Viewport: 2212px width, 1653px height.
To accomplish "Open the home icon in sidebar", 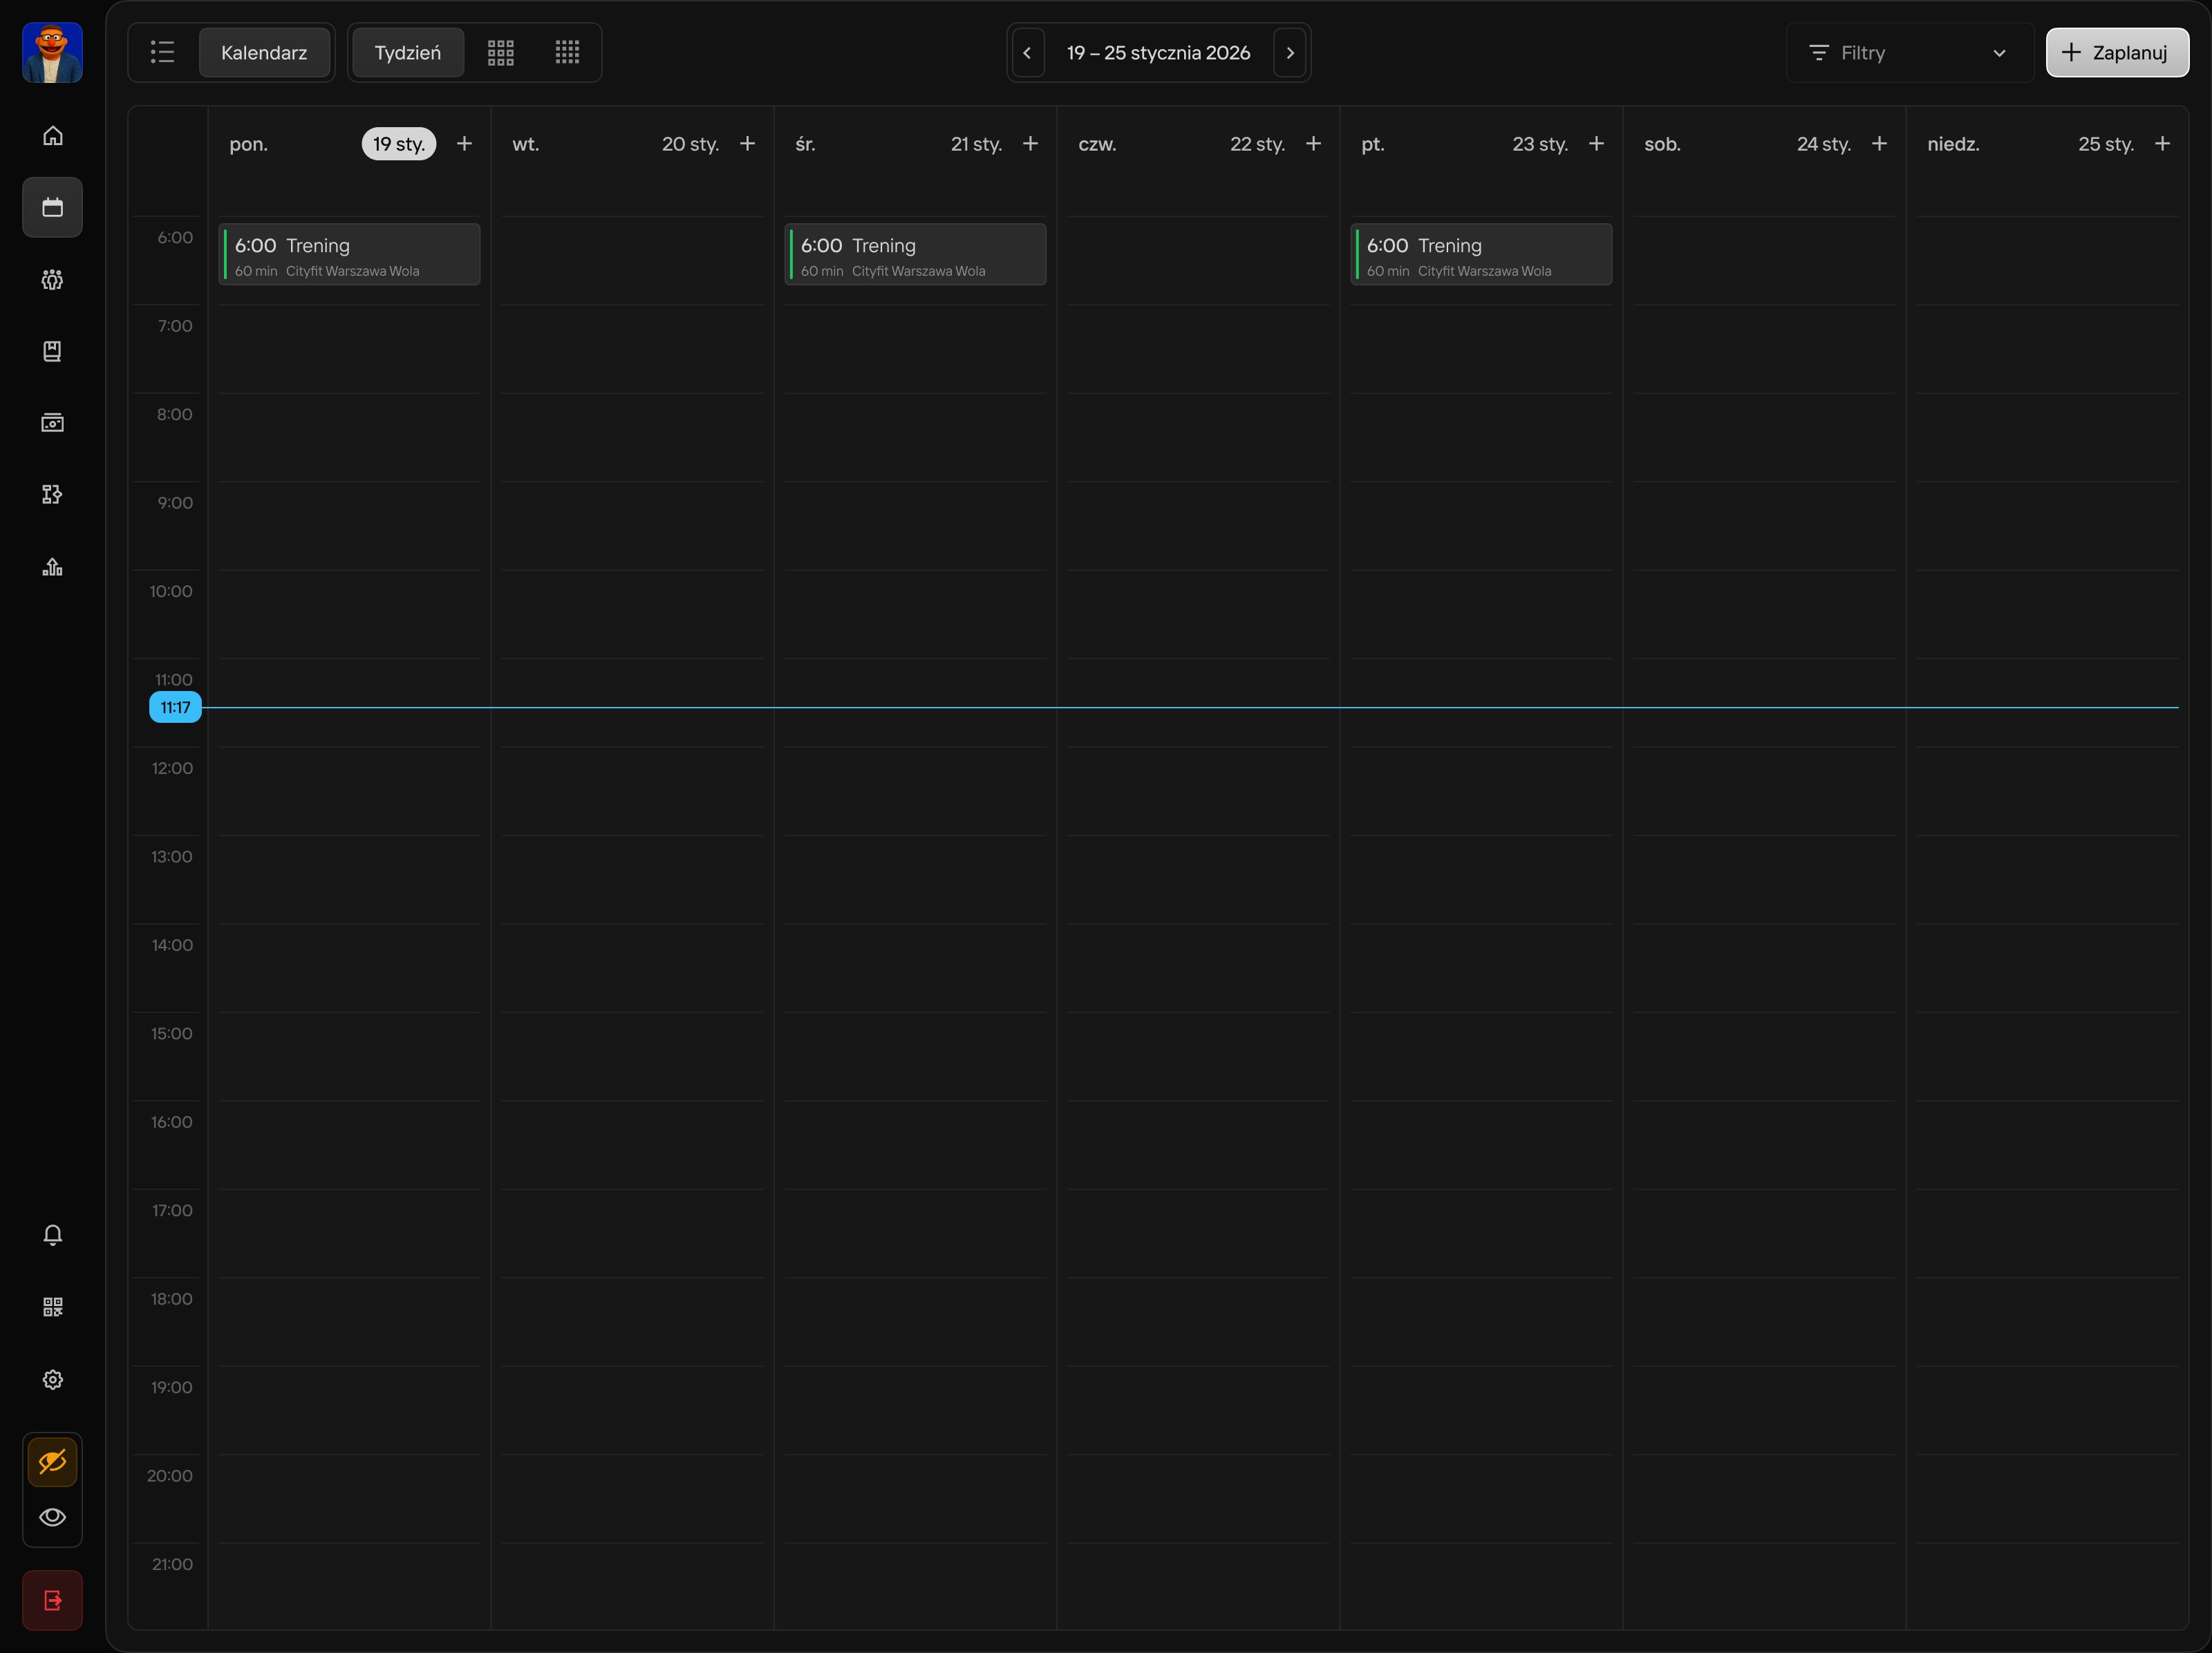I will pyautogui.click(x=53, y=136).
